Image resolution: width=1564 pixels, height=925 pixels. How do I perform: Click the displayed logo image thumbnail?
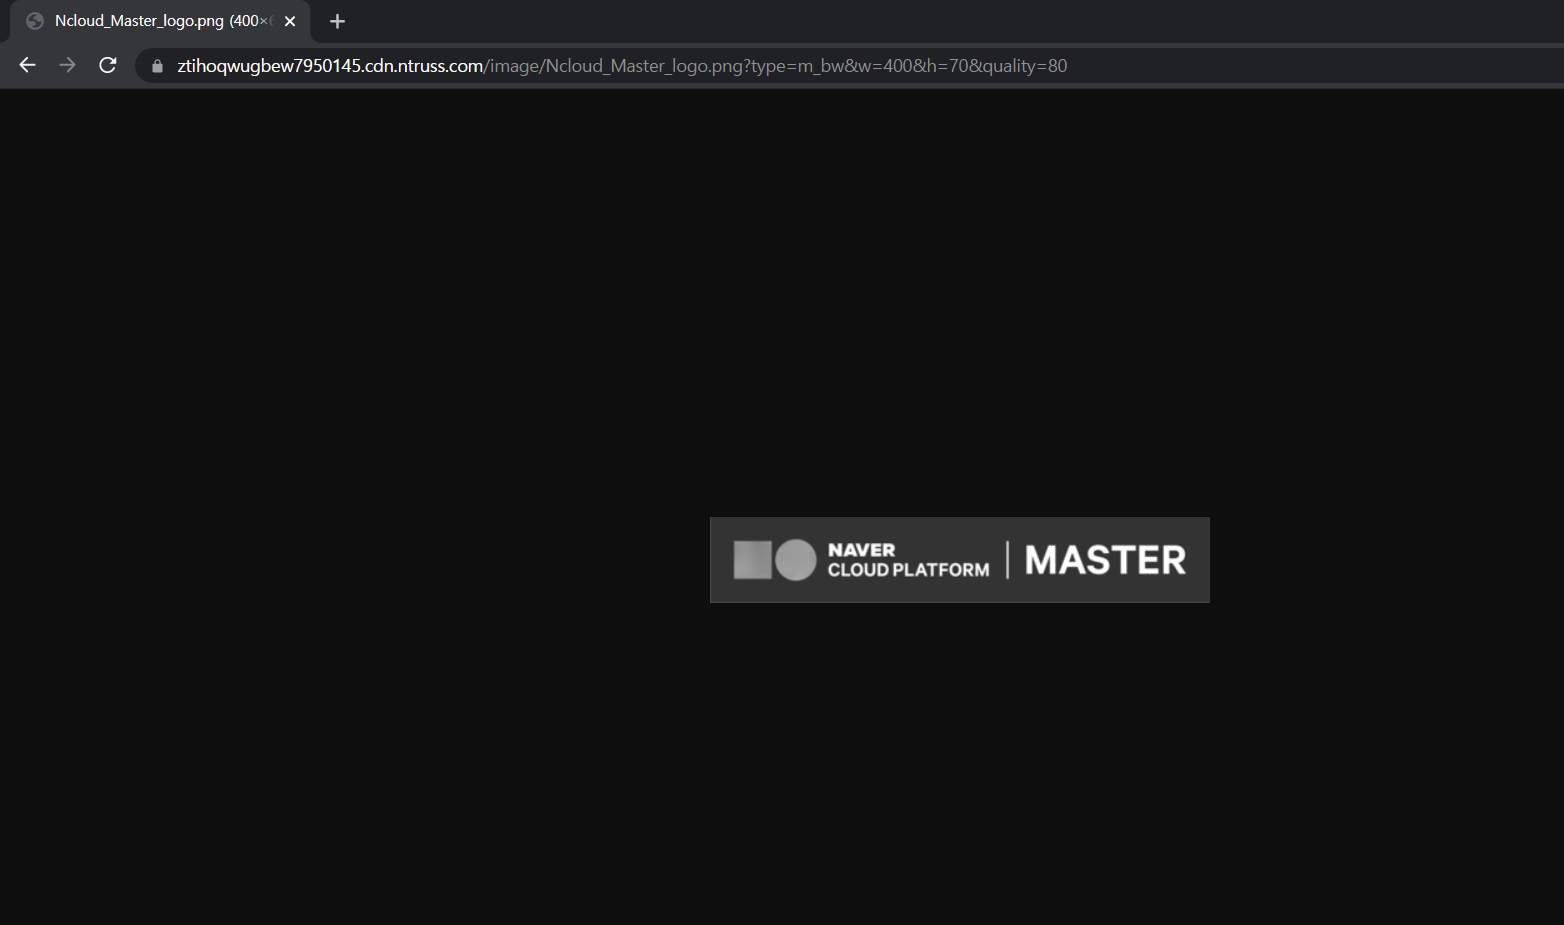pos(959,560)
